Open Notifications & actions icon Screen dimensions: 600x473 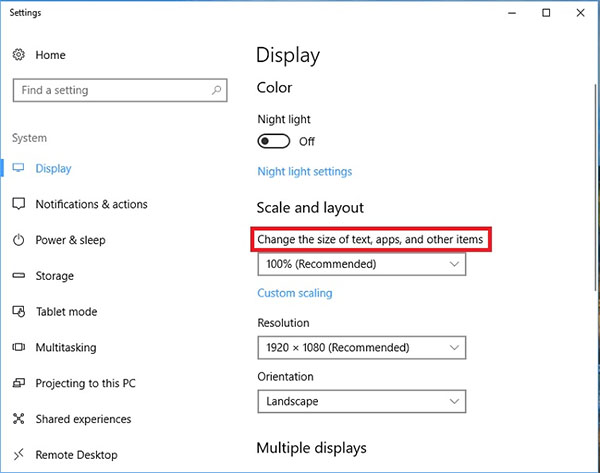pyautogui.click(x=18, y=204)
